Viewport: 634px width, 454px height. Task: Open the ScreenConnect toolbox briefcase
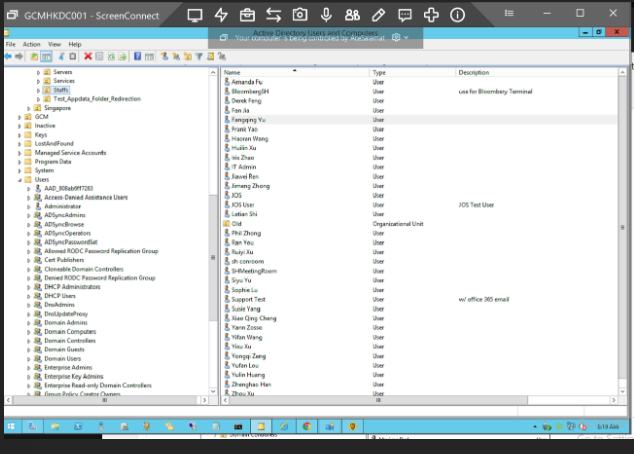click(x=247, y=15)
